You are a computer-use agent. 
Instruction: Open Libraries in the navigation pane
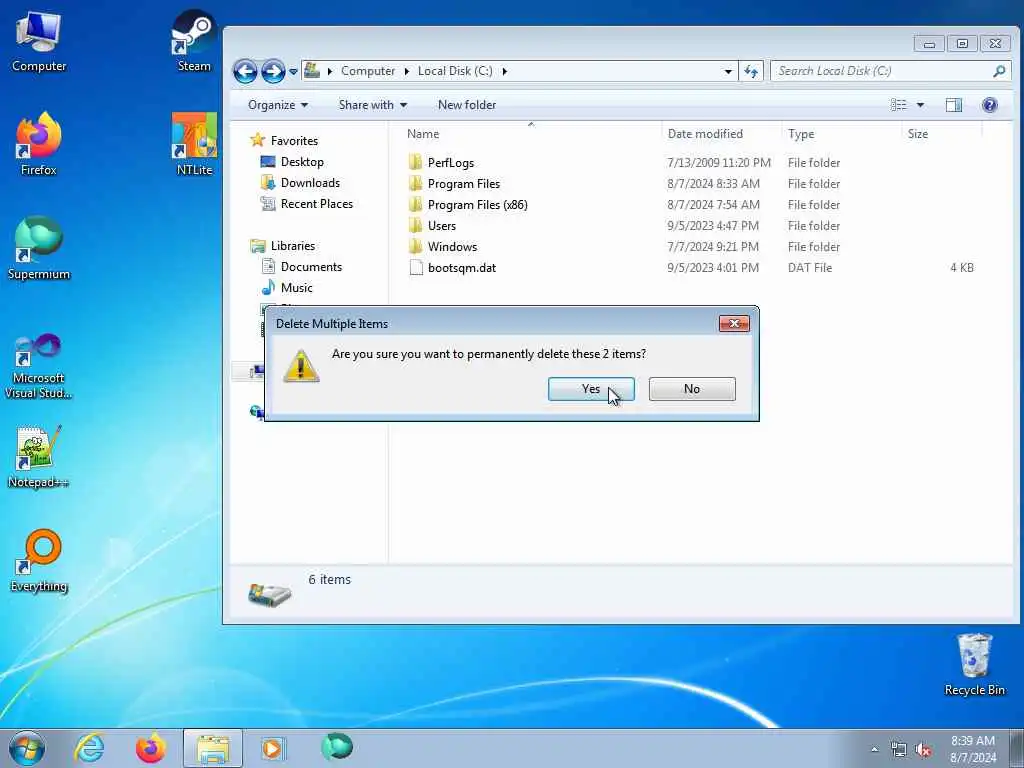pos(293,246)
